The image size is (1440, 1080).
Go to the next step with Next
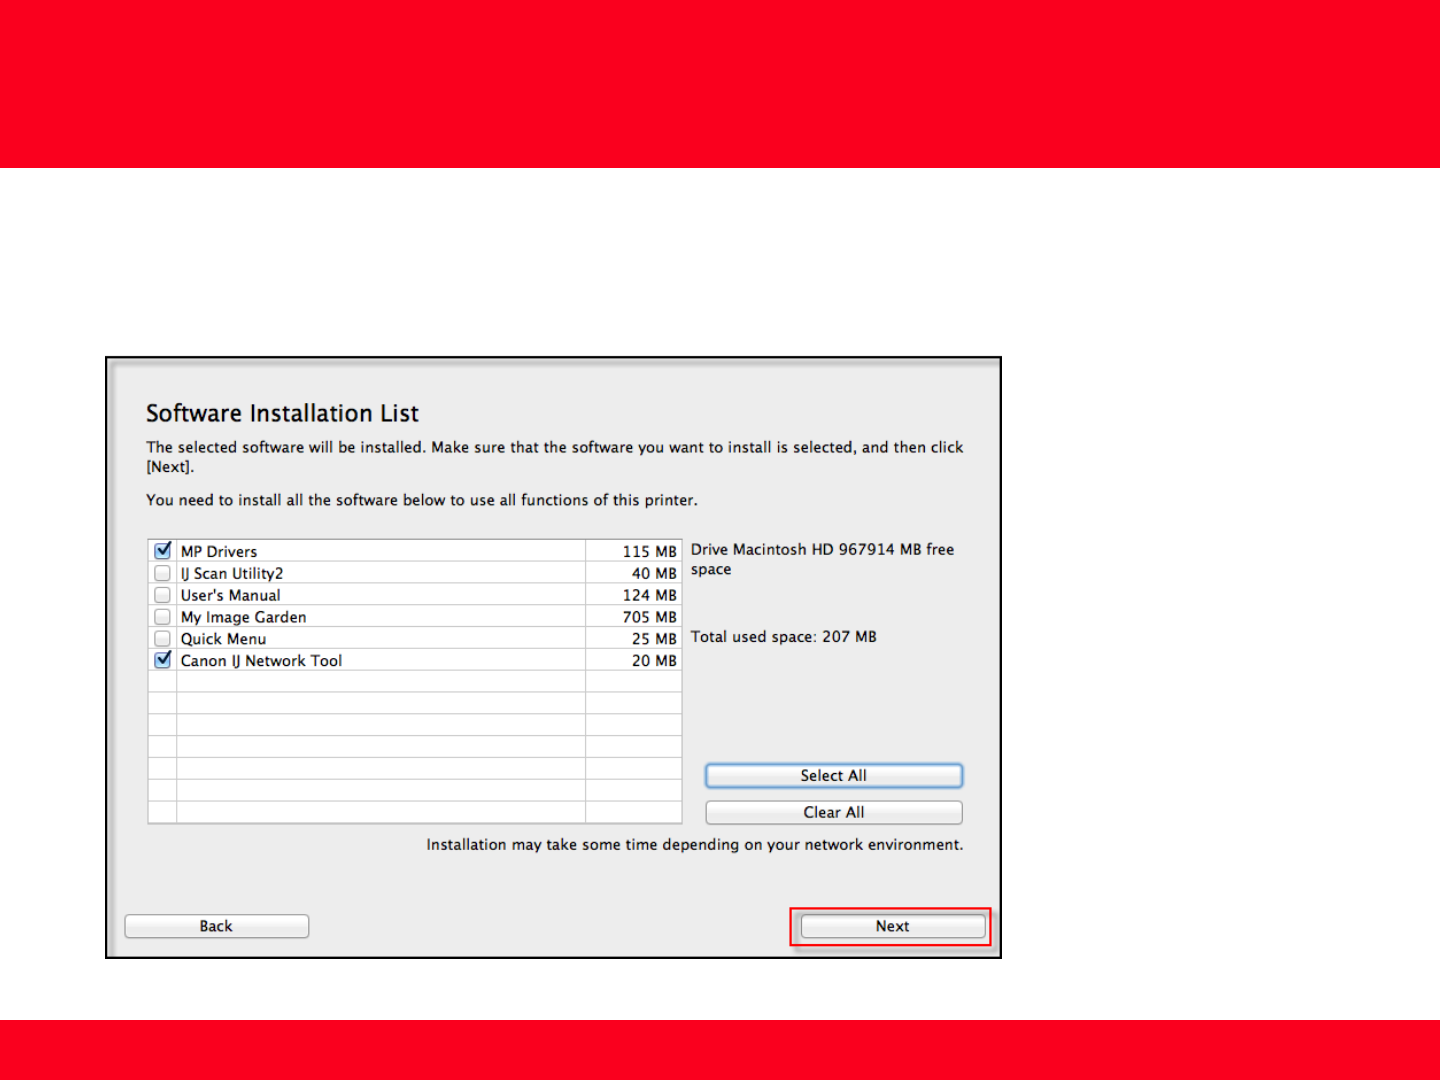point(893,926)
